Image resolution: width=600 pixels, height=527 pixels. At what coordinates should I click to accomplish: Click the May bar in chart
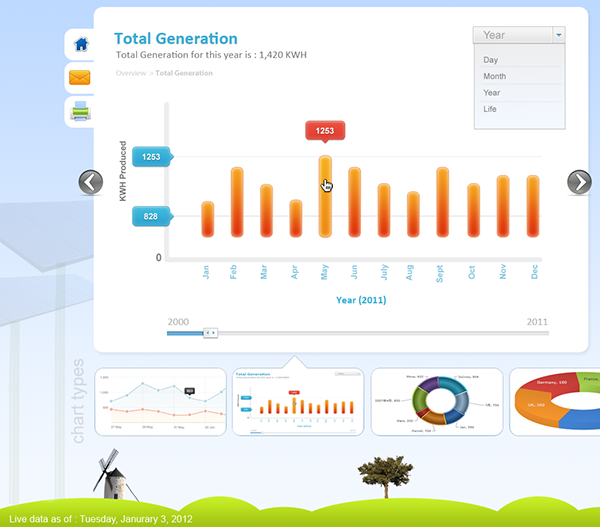tap(325, 197)
